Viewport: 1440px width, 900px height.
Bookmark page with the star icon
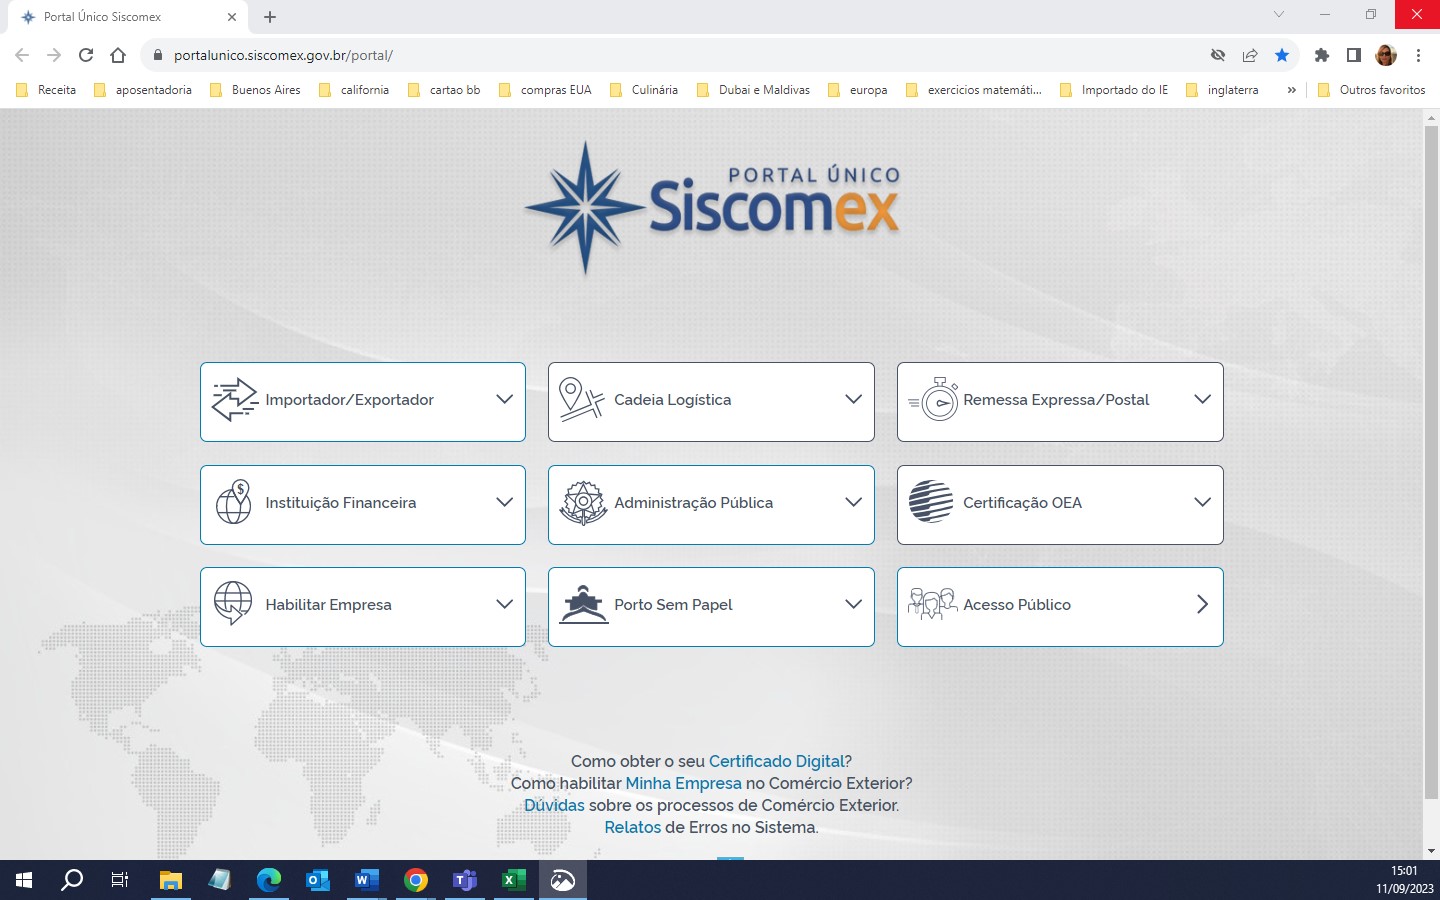[x=1282, y=55]
